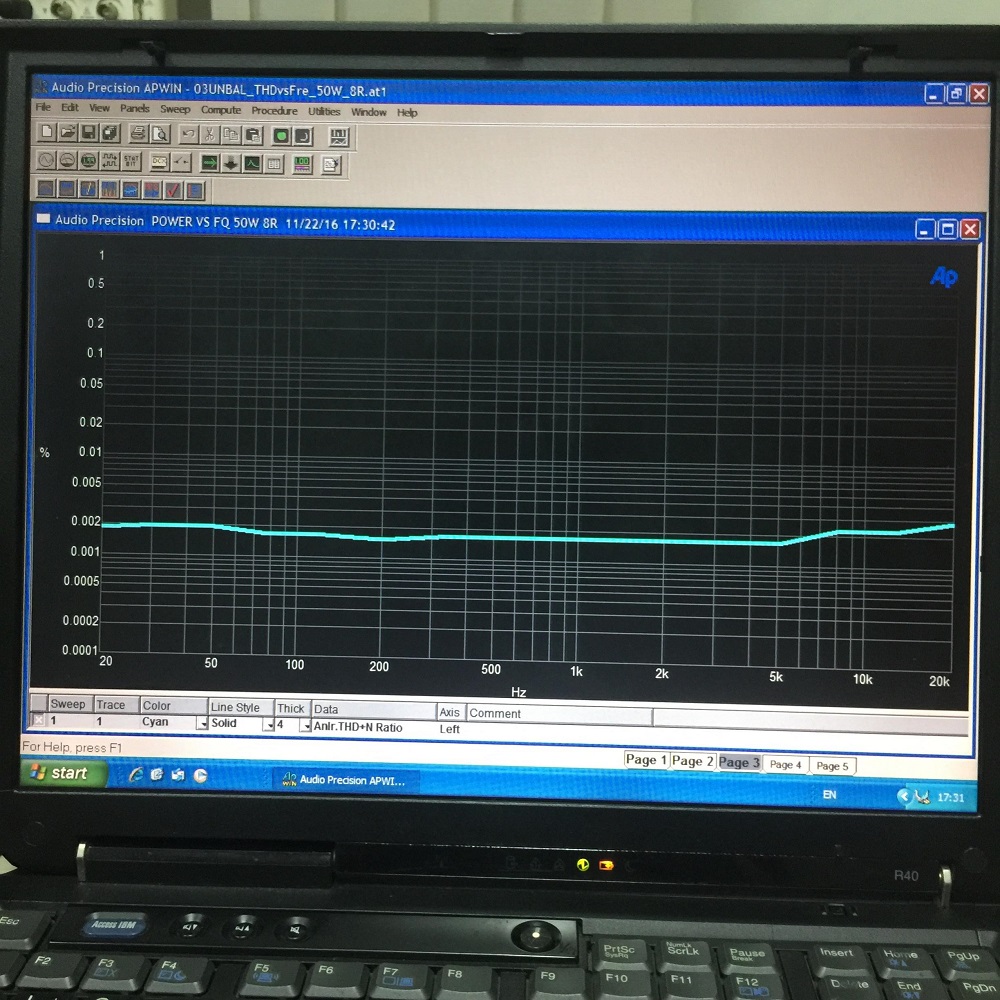Open the DCX panel icon
The image size is (1000, 1000).
click(159, 162)
